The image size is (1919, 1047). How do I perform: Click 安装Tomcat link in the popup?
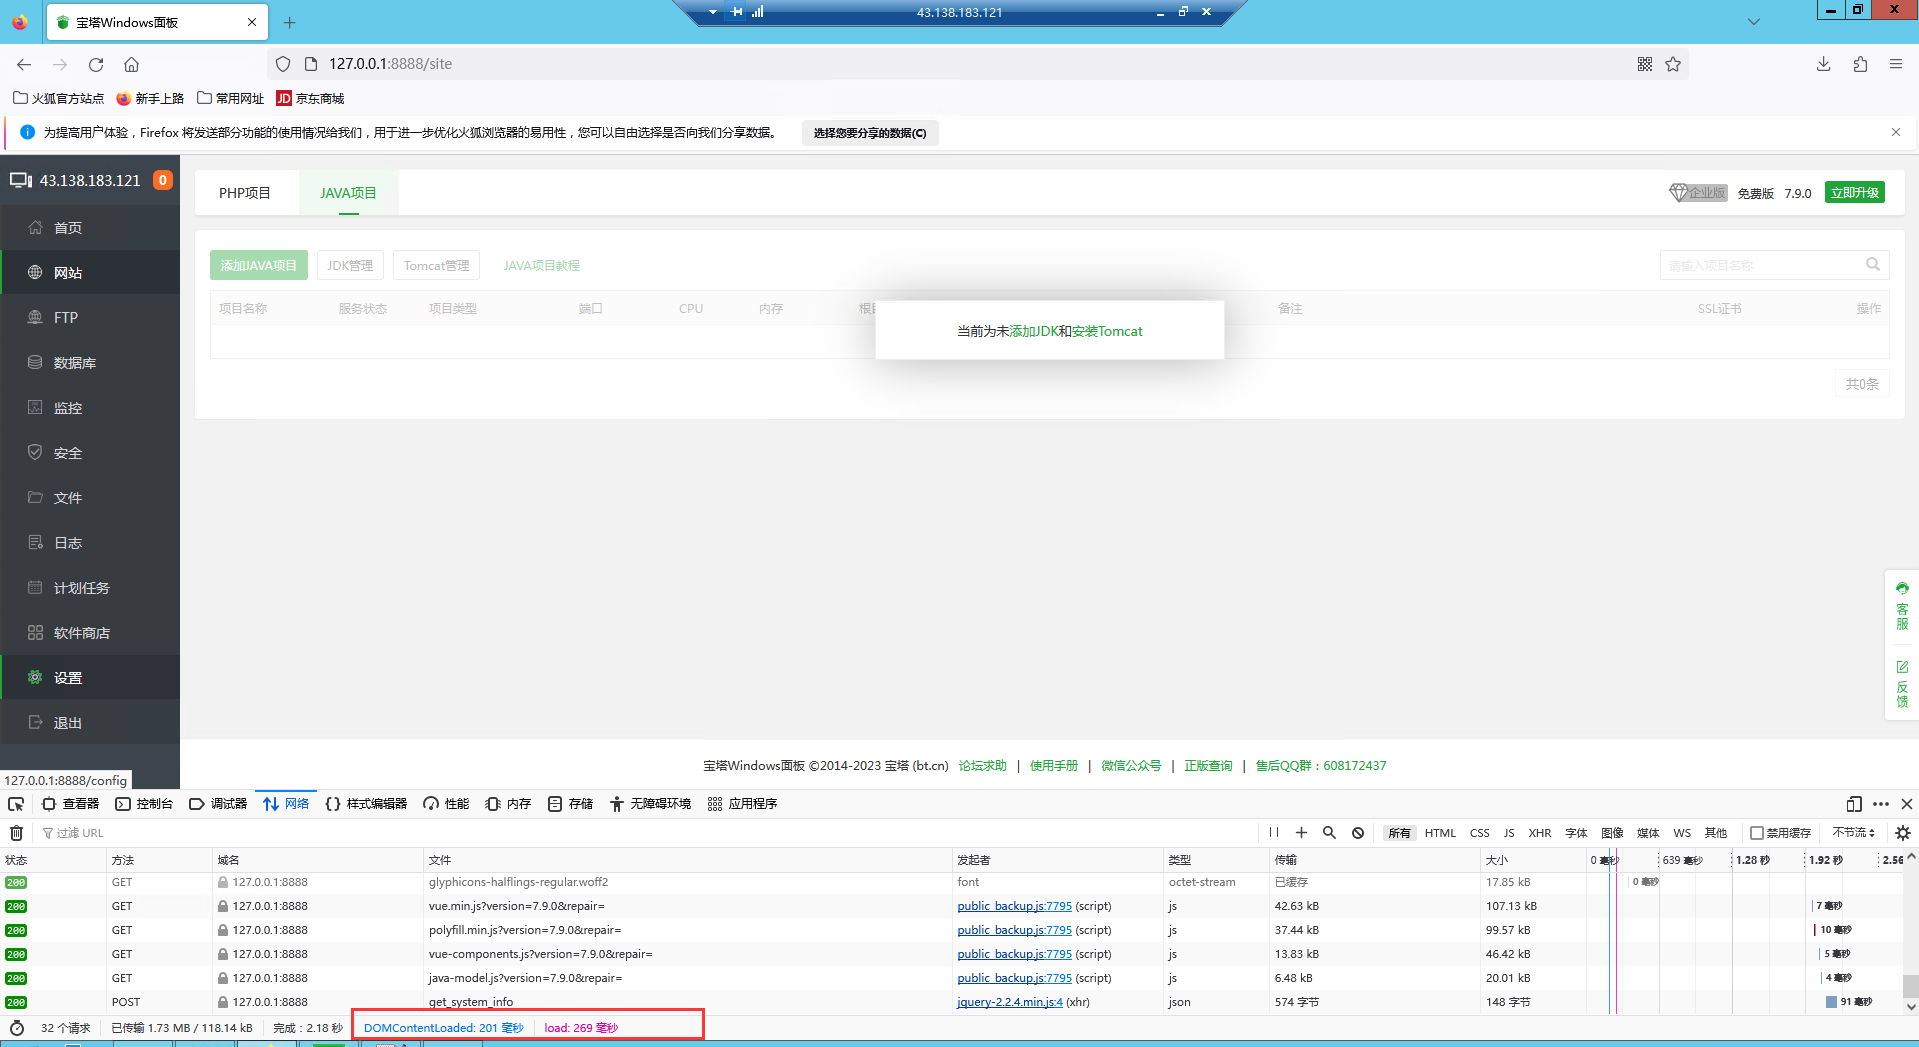point(1107,331)
